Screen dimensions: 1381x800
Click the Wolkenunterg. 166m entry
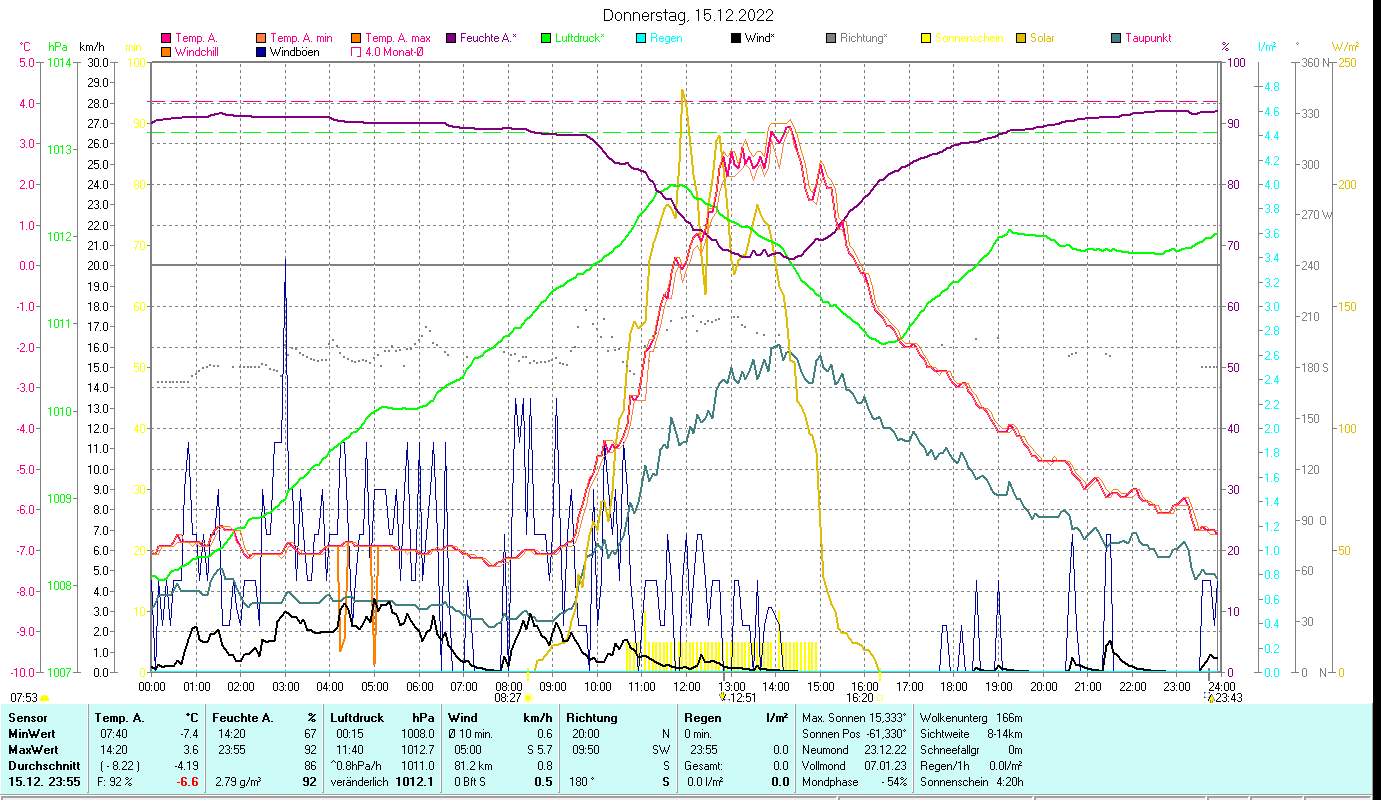point(970,718)
